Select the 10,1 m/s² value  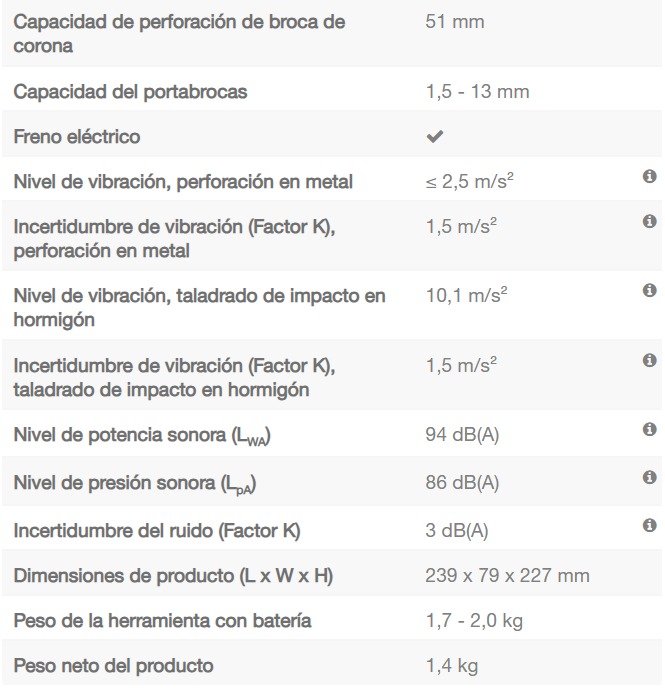click(x=466, y=295)
